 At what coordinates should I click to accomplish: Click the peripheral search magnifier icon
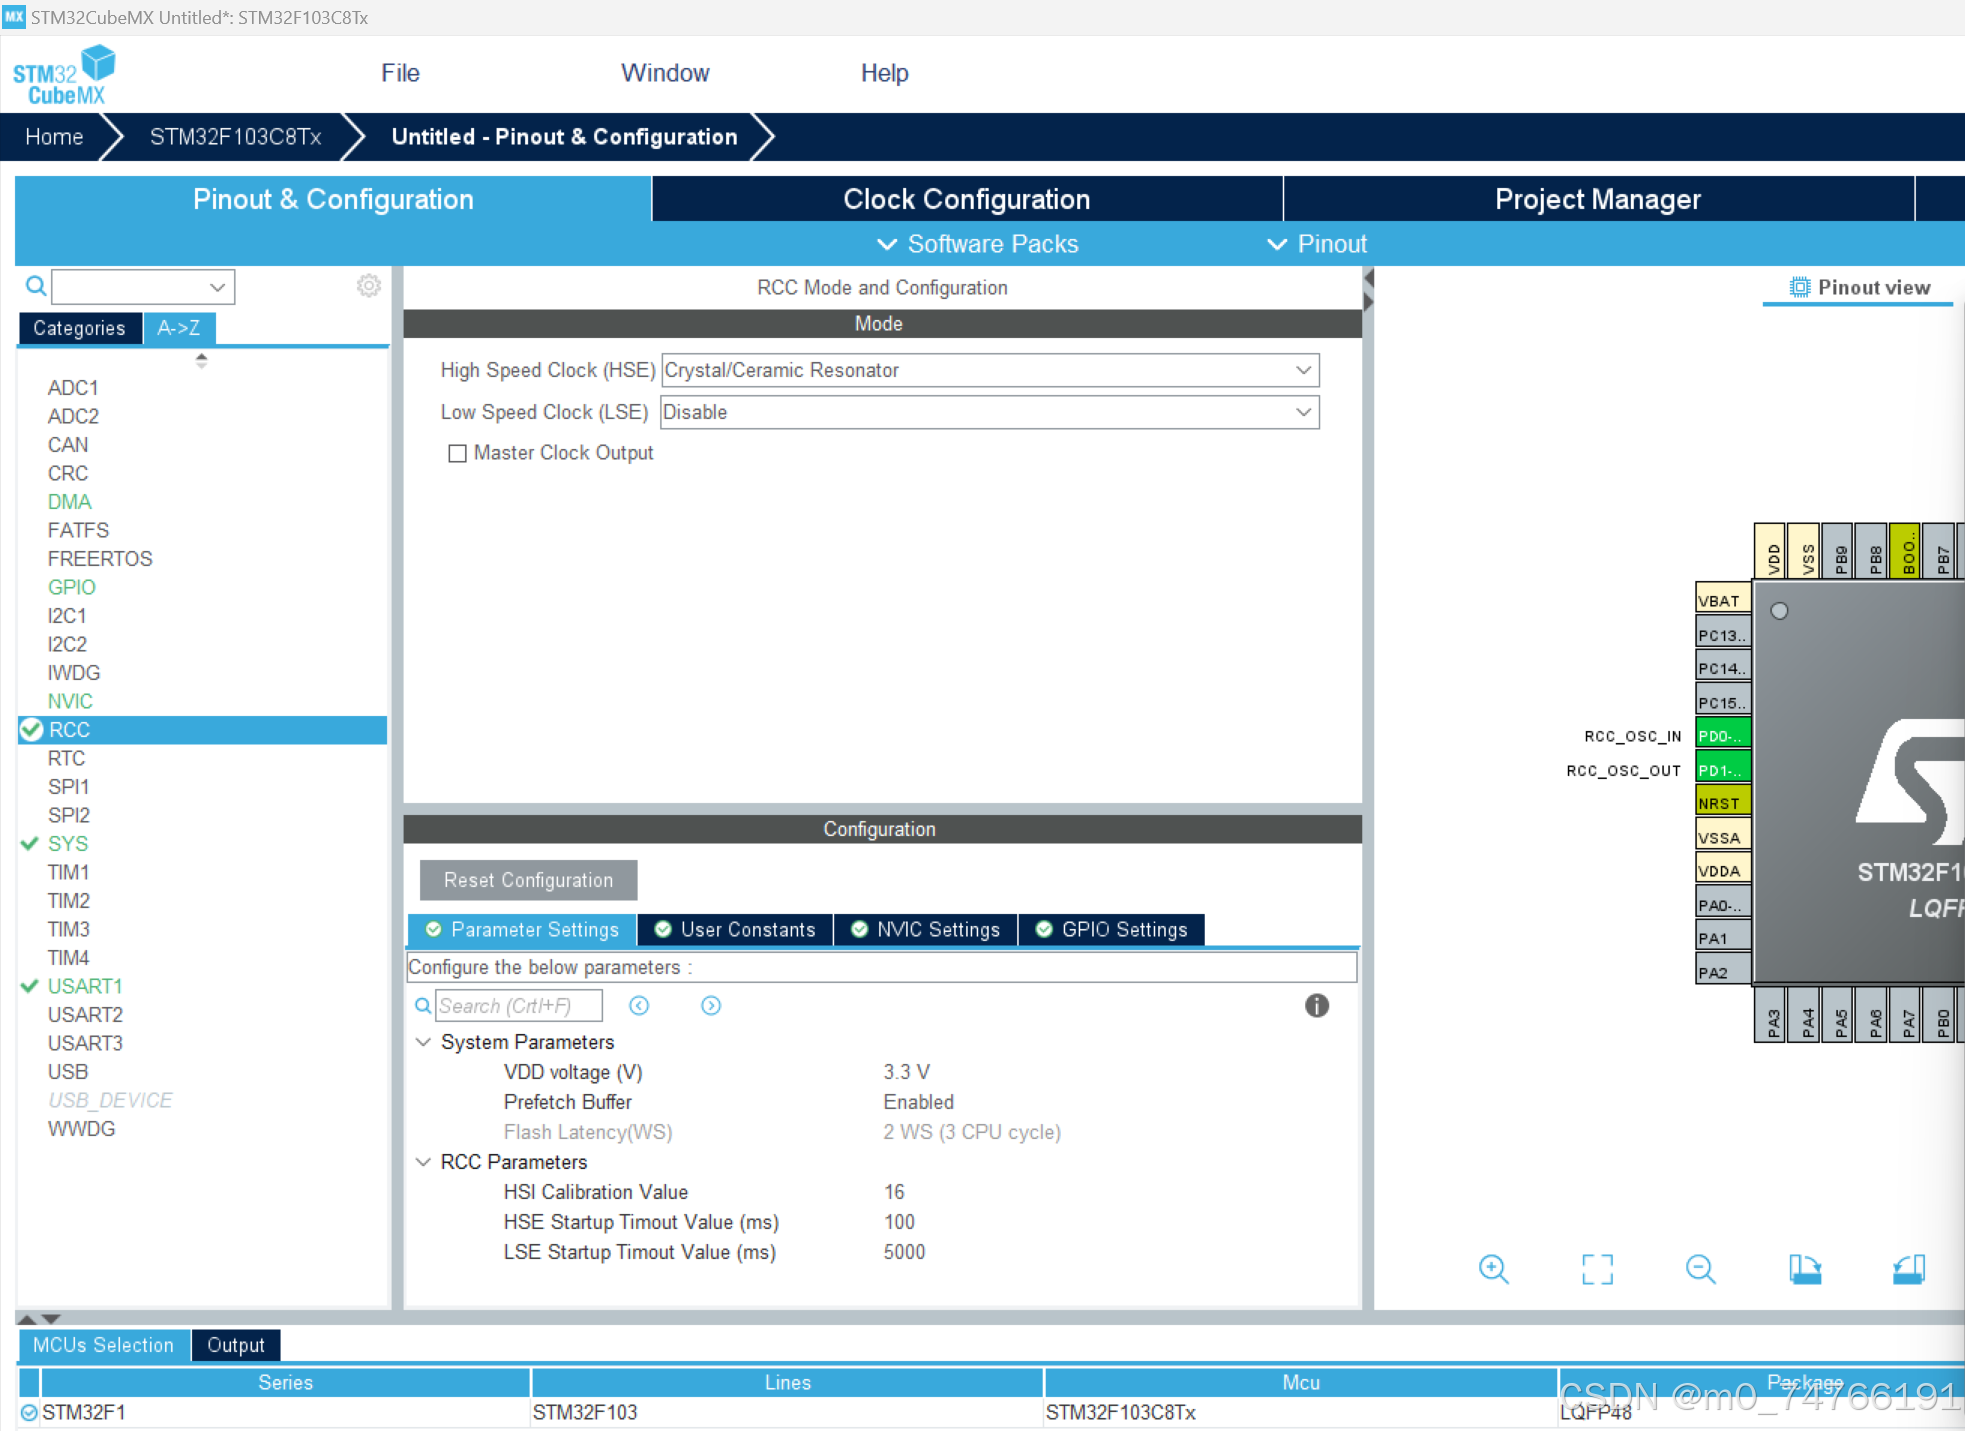[36, 287]
